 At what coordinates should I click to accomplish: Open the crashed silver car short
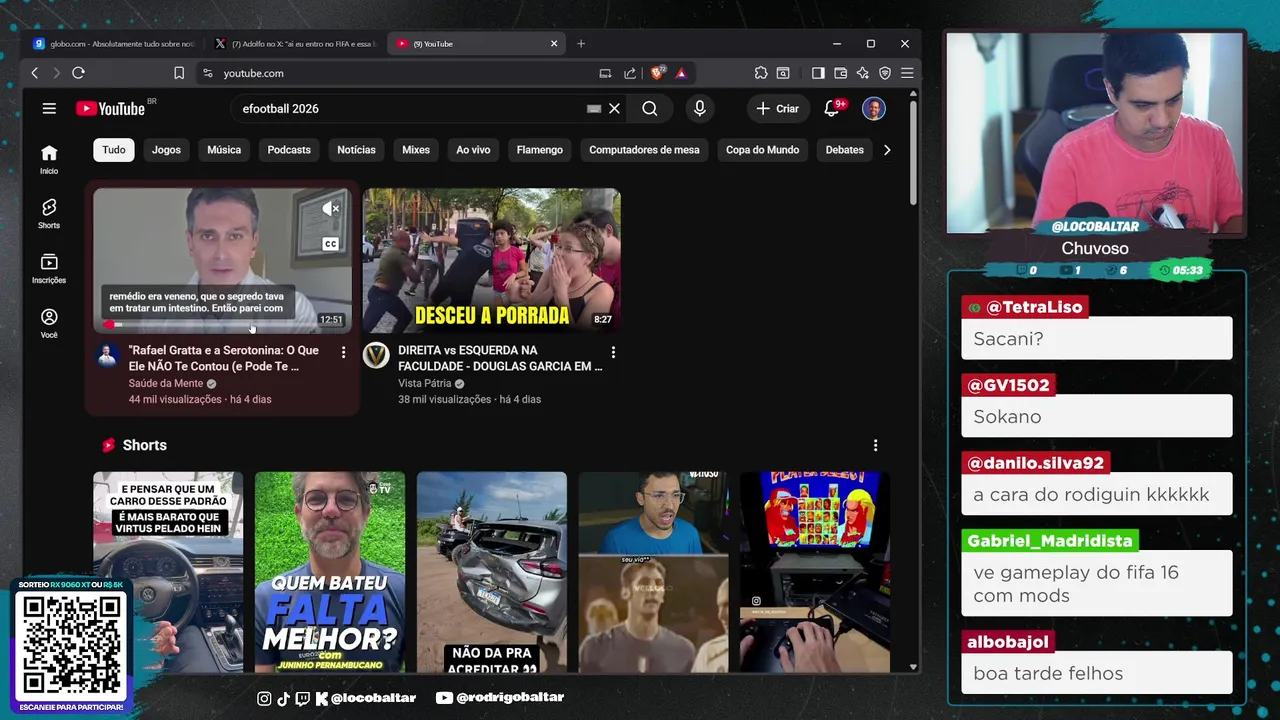[x=492, y=572]
